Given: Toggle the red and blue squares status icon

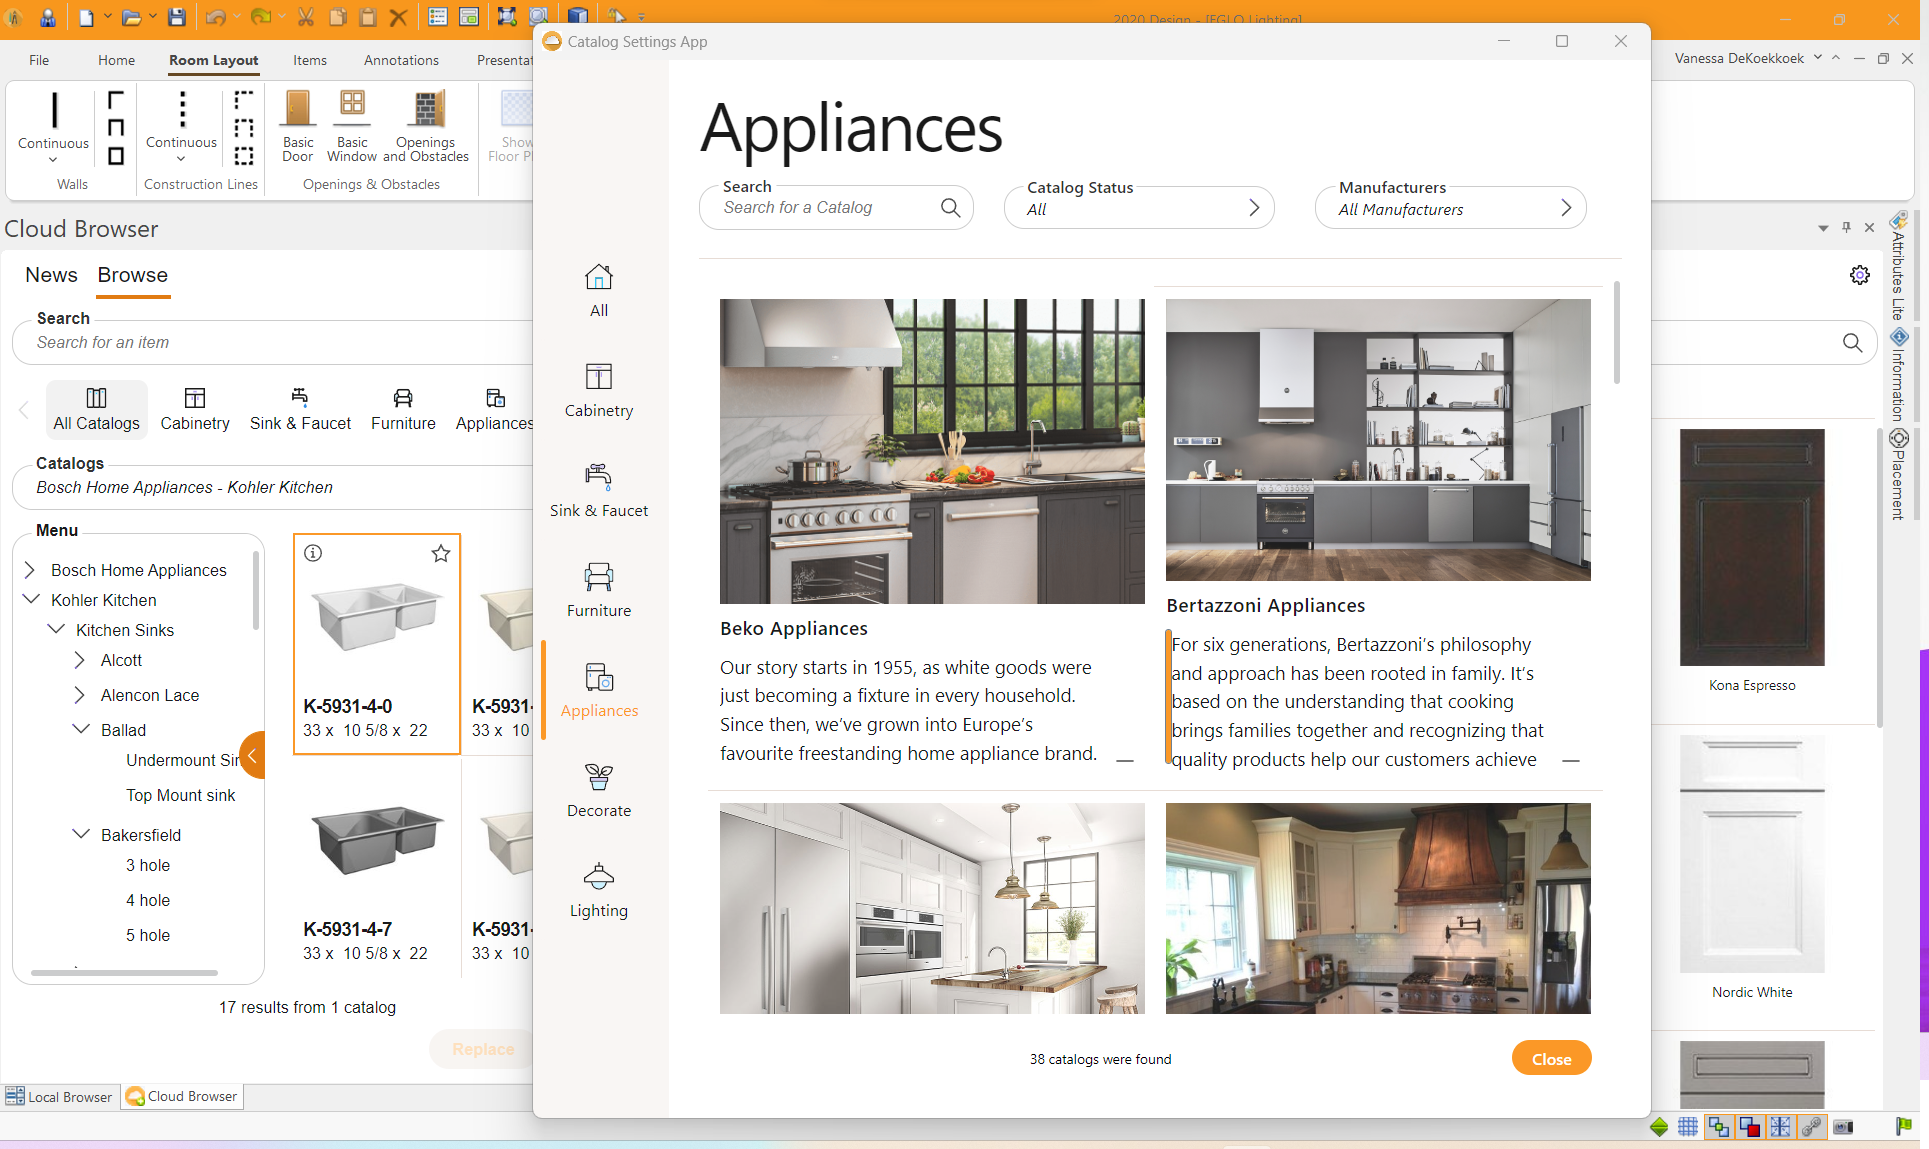Looking at the screenshot, I should (x=1750, y=1127).
